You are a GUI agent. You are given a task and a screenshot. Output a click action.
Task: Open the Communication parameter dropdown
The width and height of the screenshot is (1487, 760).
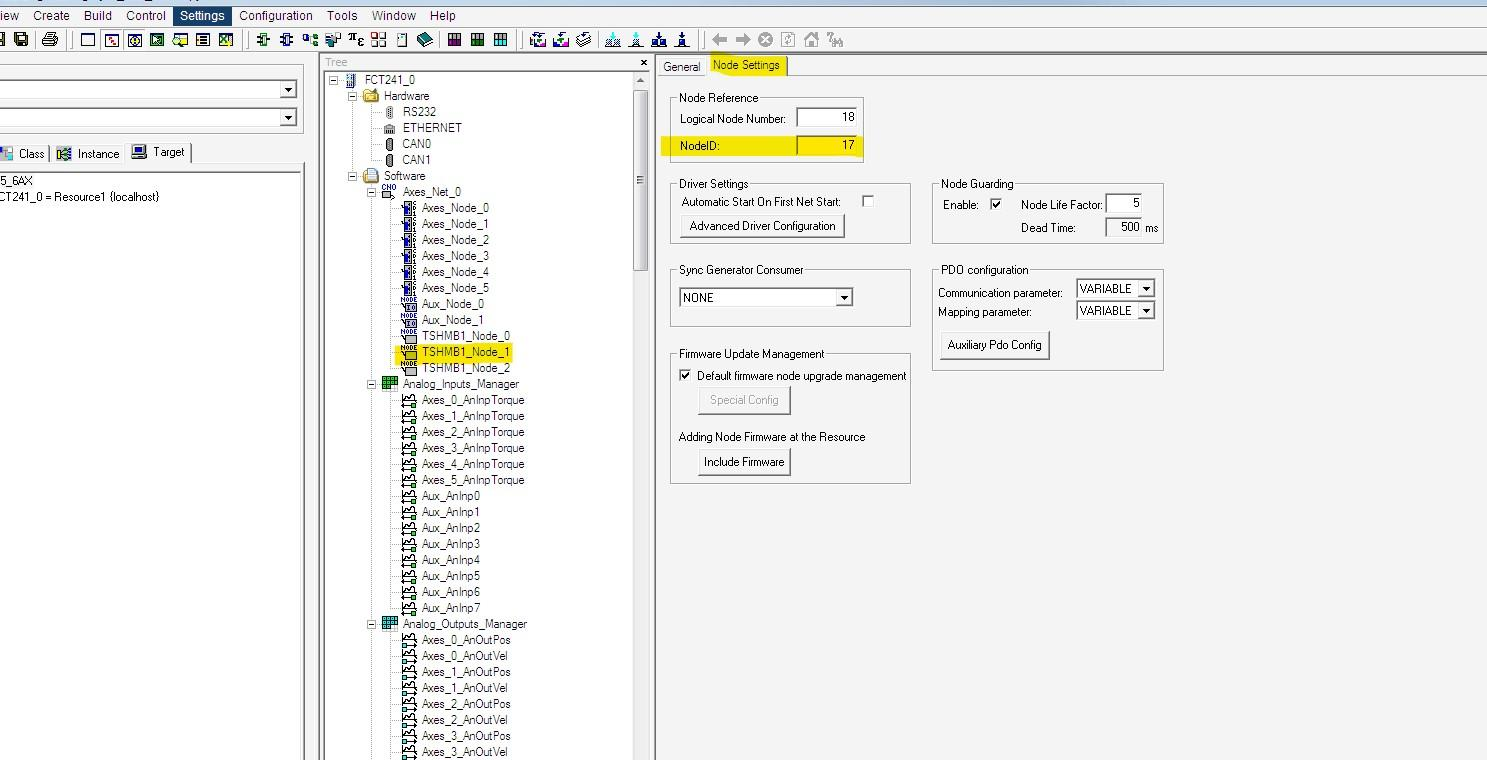1146,289
